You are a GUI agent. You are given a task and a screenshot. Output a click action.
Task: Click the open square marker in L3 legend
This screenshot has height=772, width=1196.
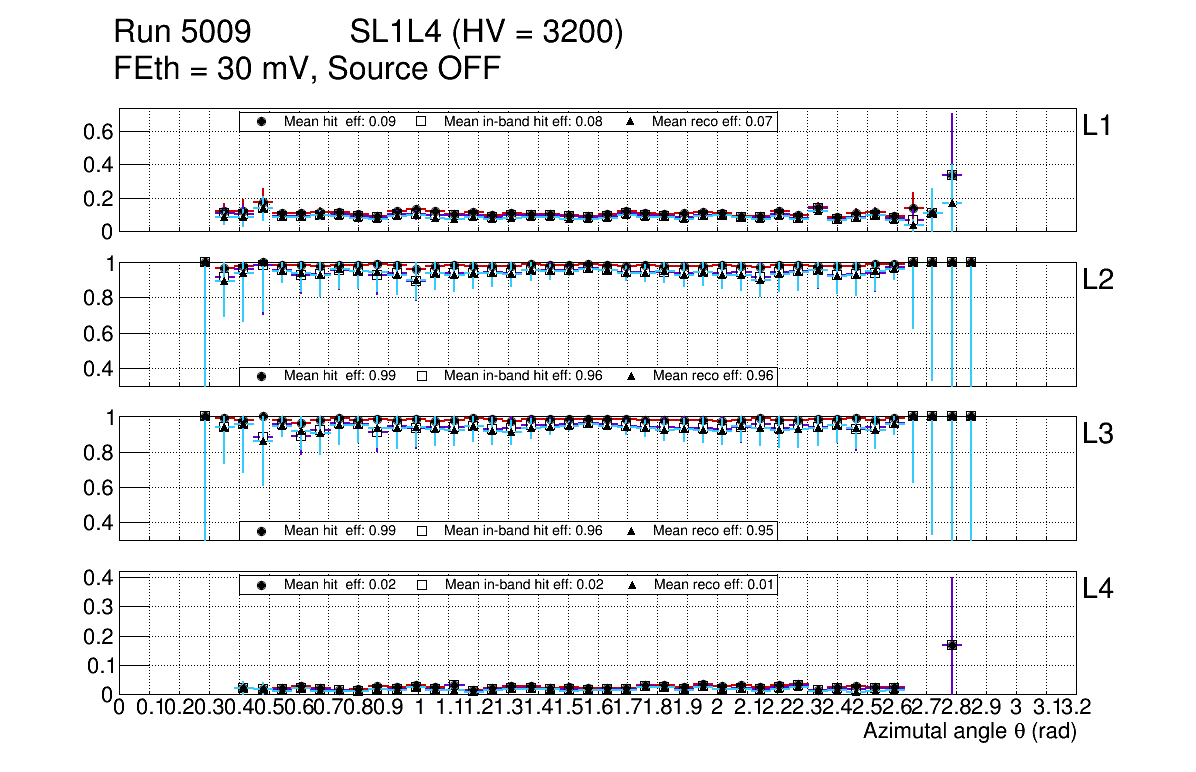click(422, 530)
